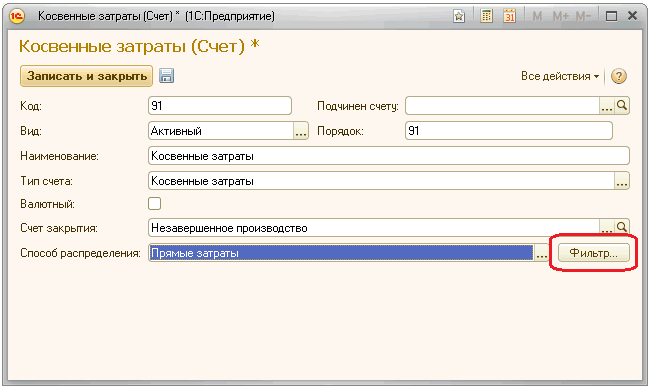The width and height of the screenshot is (651, 390).
Task: Open selection ellipsis for Тип счета
Action: tap(622, 181)
